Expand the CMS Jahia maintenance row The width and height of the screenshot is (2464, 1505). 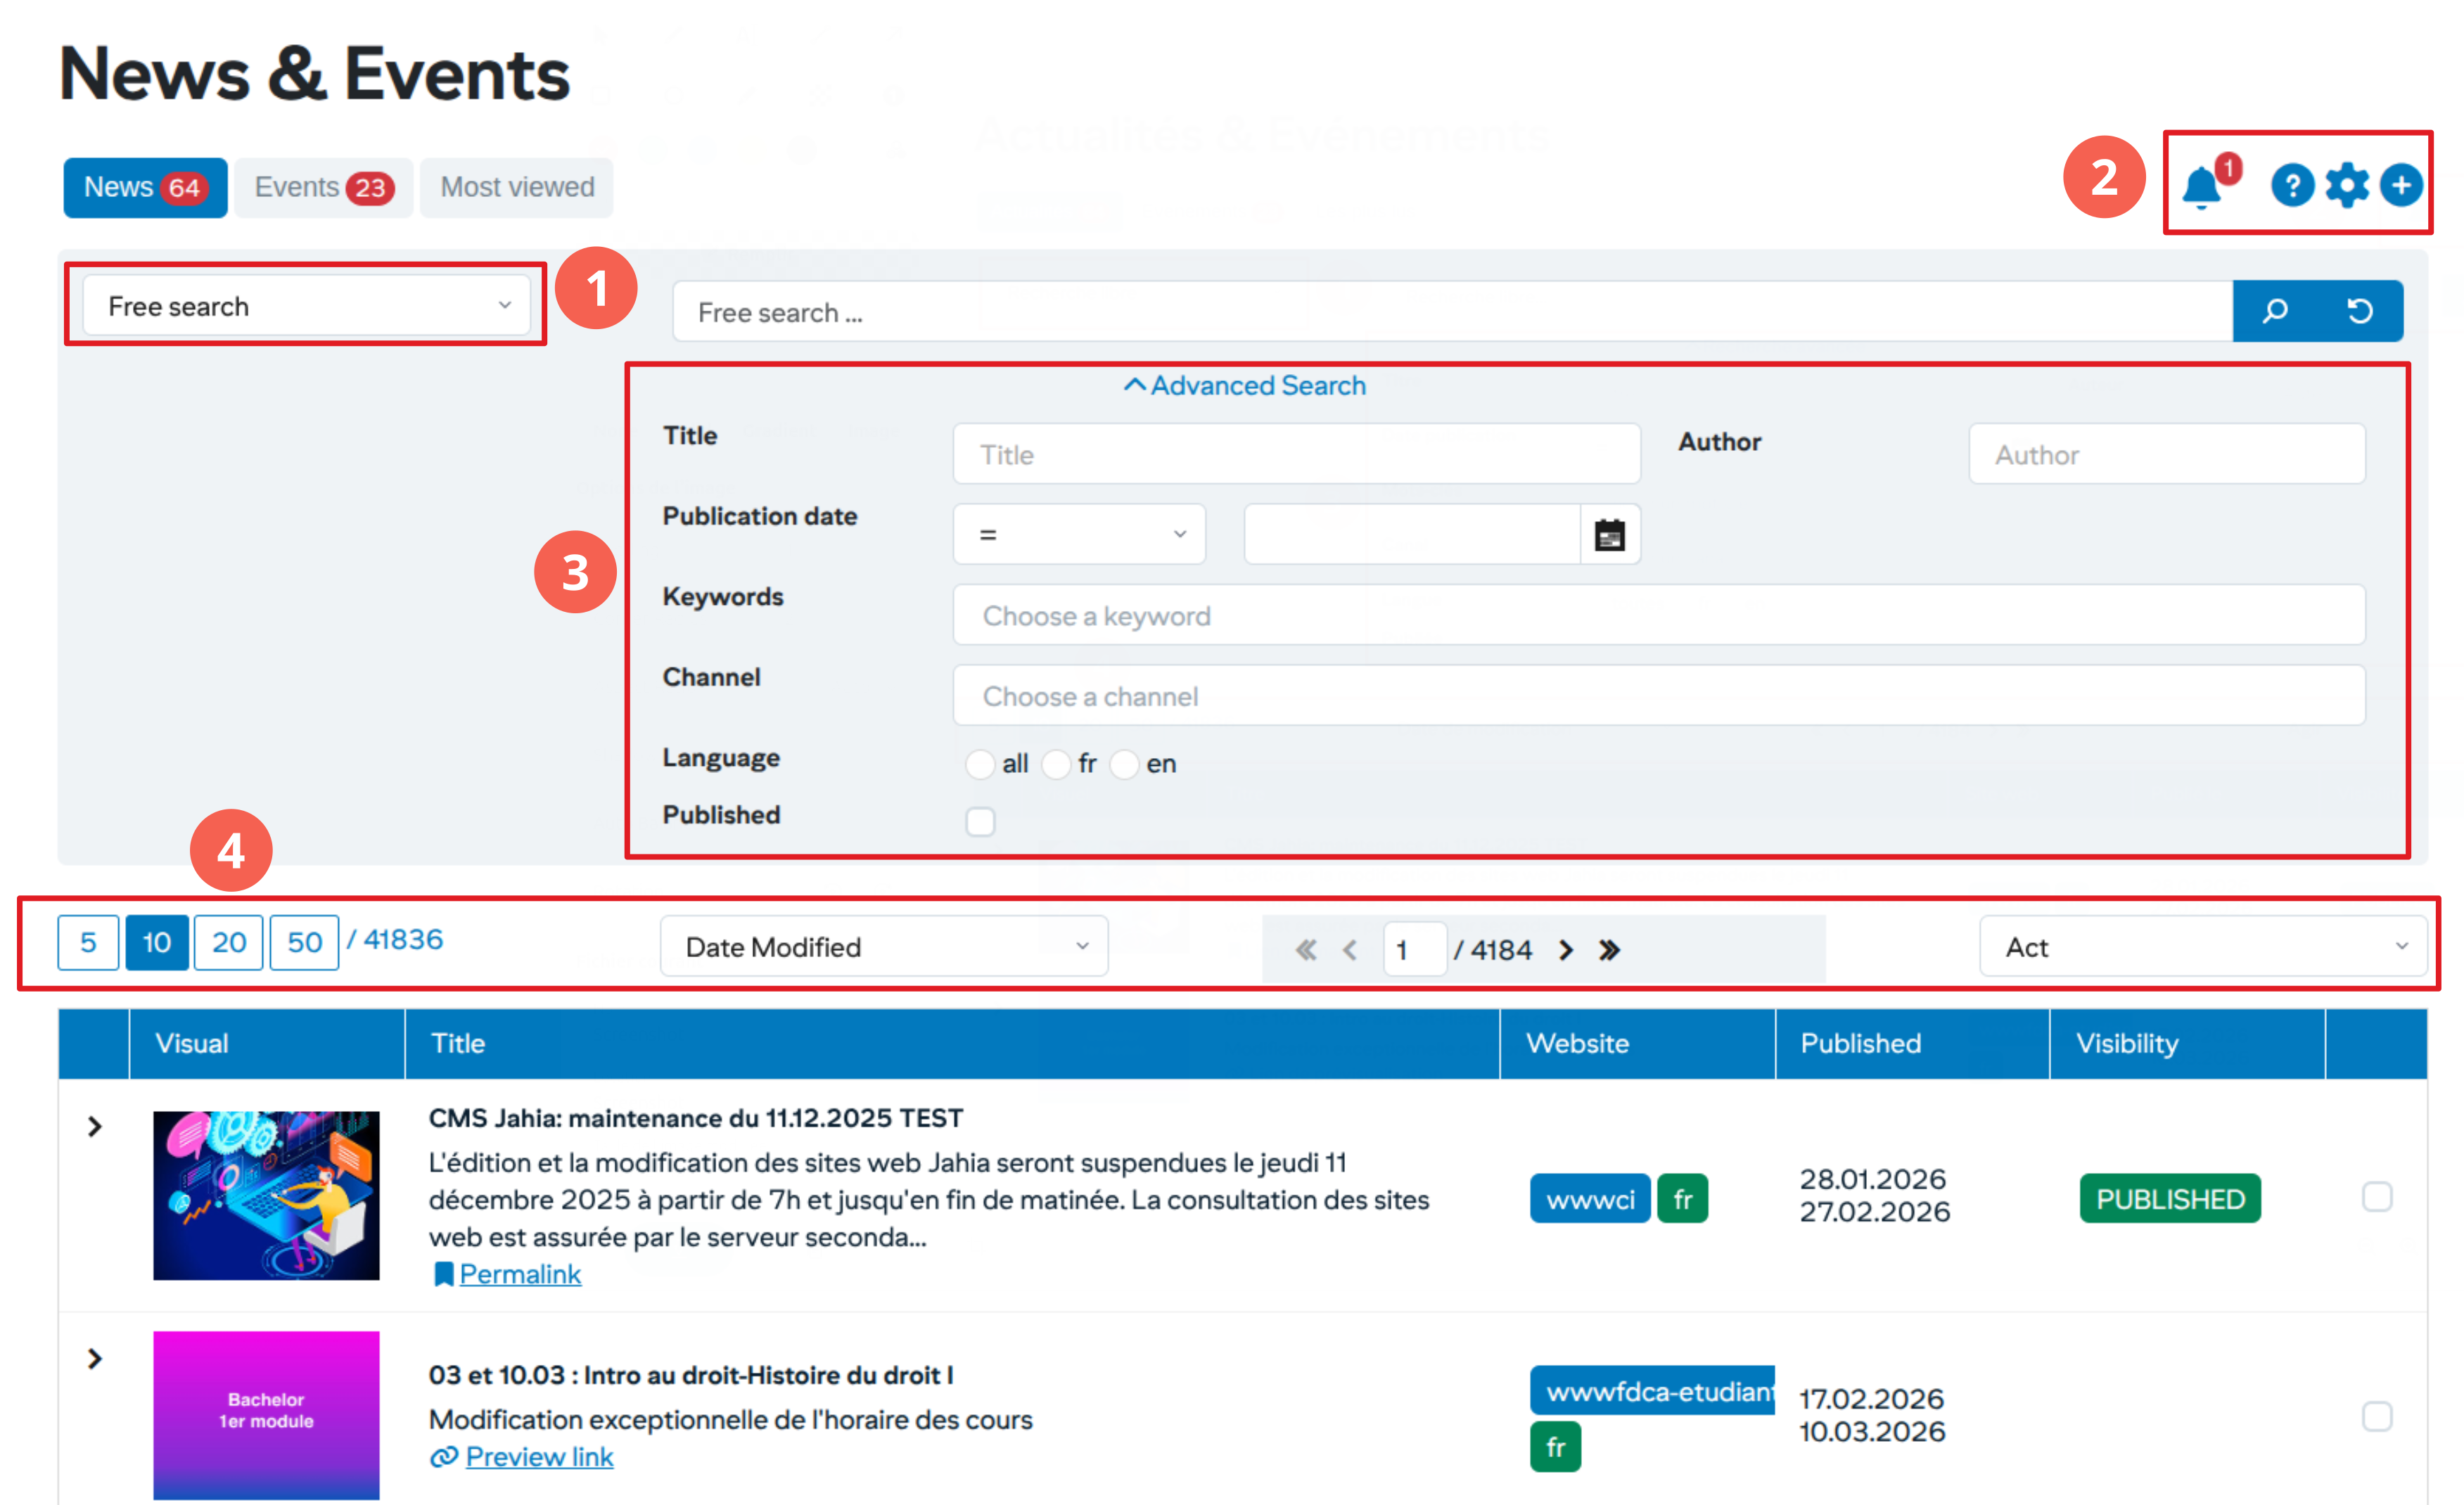click(x=94, y=1127)
